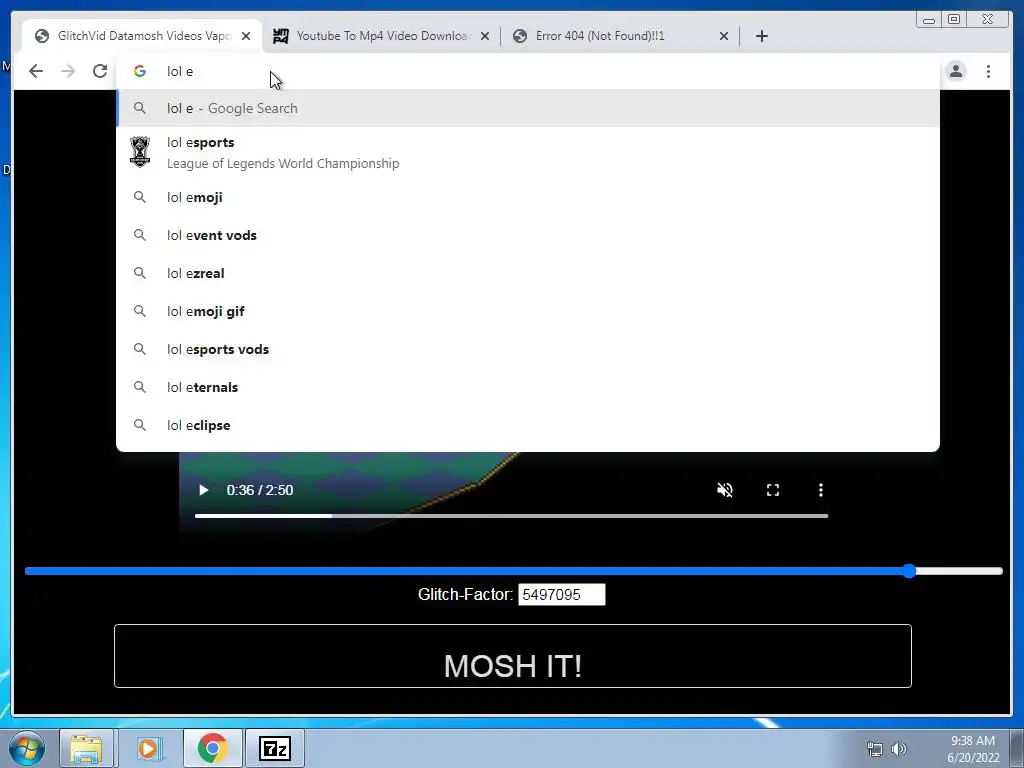Click the League of Legends Worlds trophy icon

coord(140,152)
